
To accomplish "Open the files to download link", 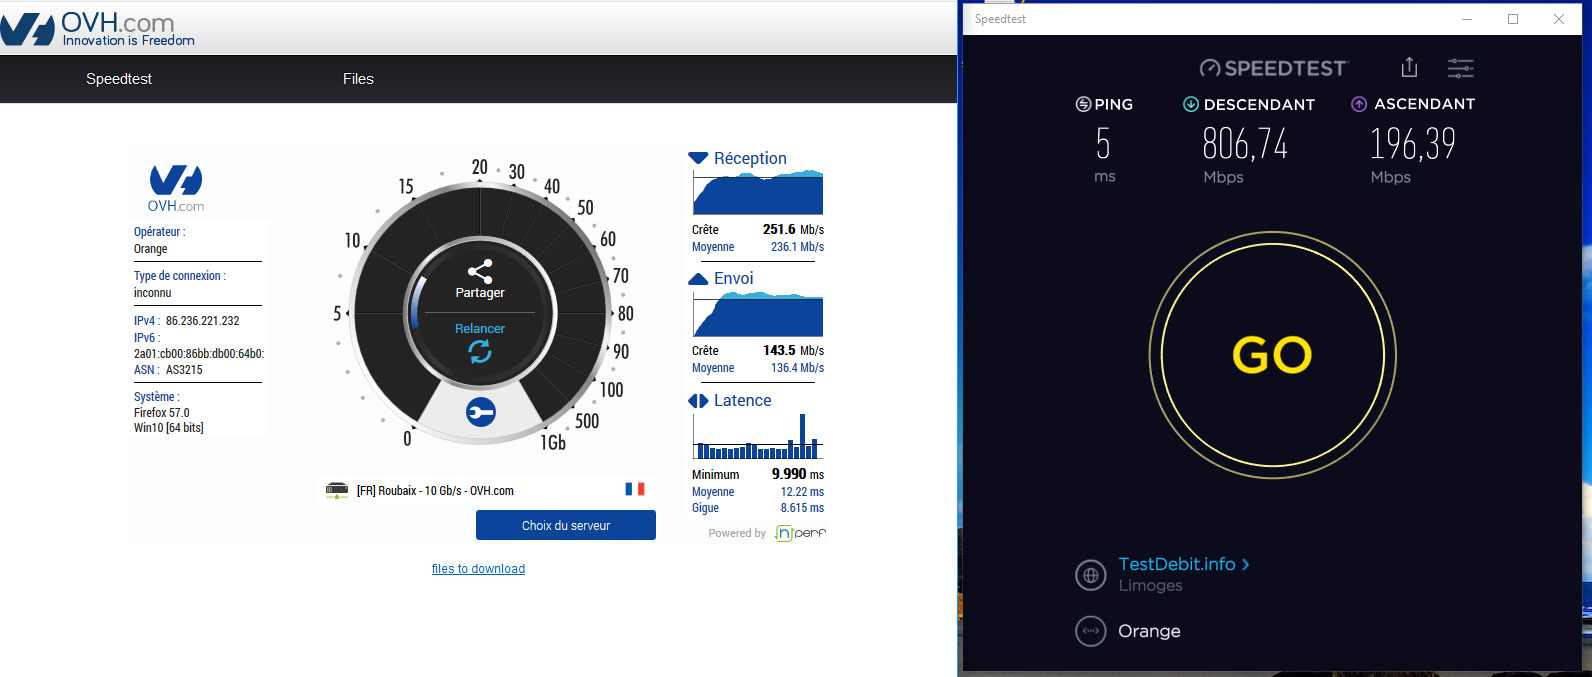I will pos(478,569).
